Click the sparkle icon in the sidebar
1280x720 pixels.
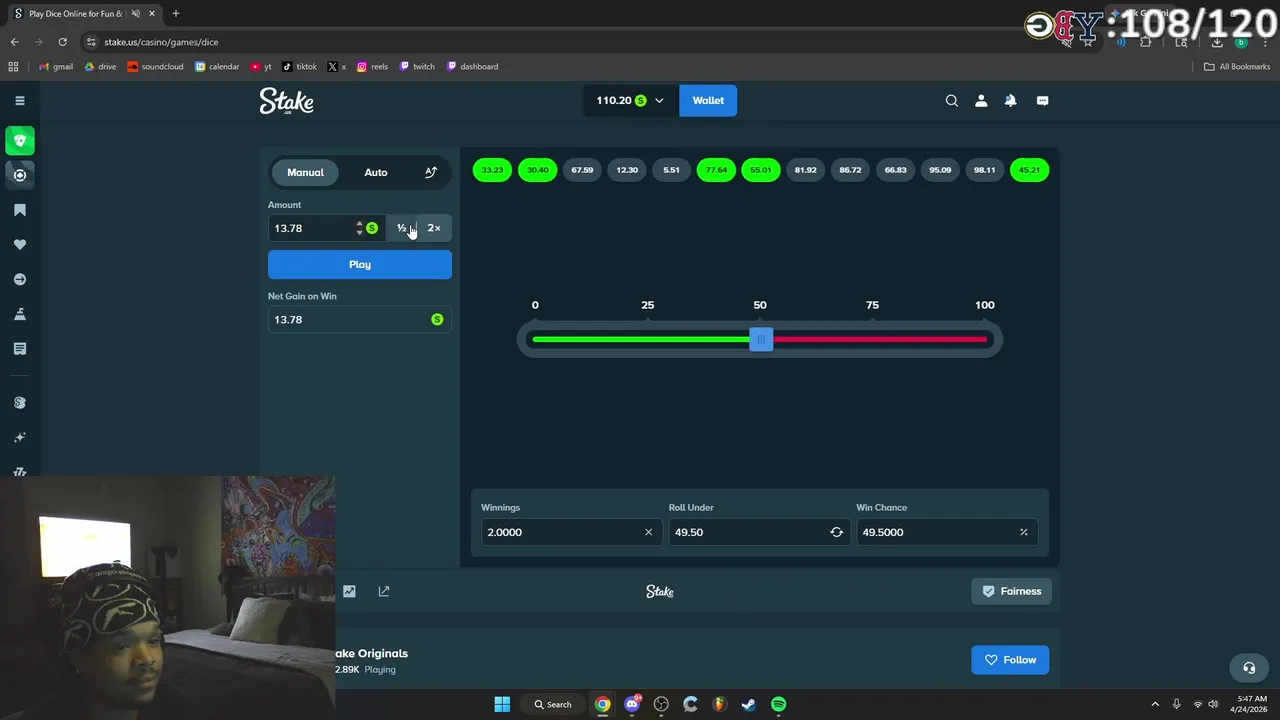[x=20, y=438]
